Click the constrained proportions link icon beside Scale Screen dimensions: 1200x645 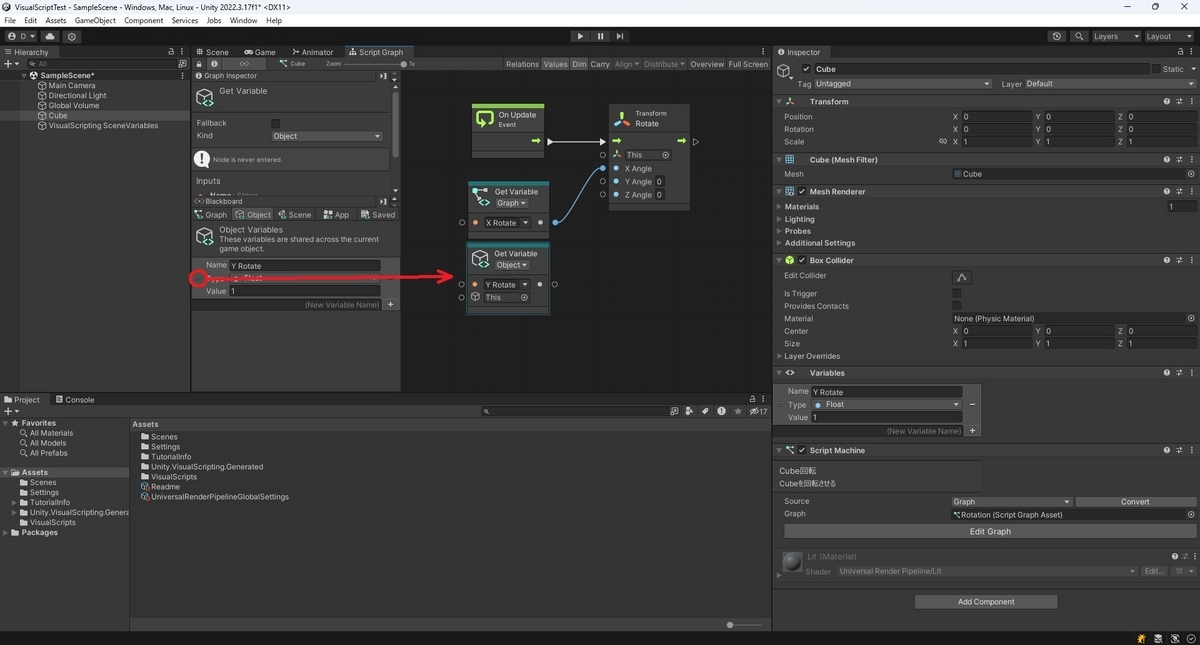coord(942,142)
